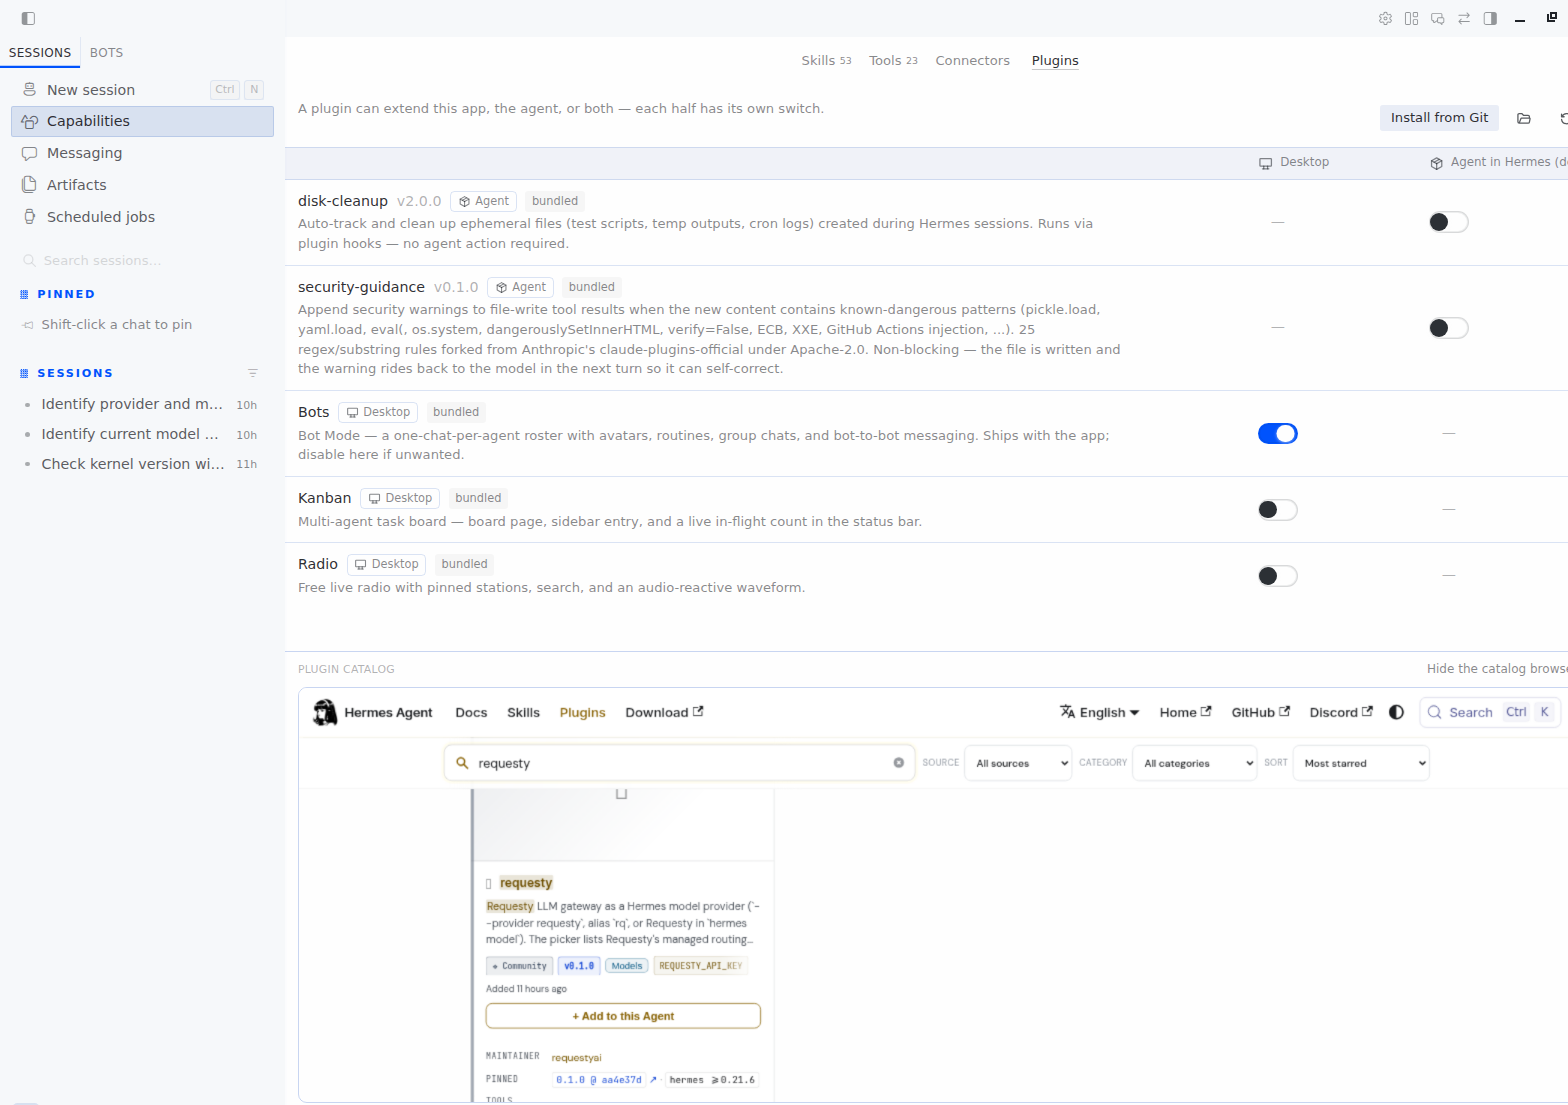The height and width of the screenshot is (1105, 1568).
Task: Open the Download link in catalog
Action: [664, 712]
